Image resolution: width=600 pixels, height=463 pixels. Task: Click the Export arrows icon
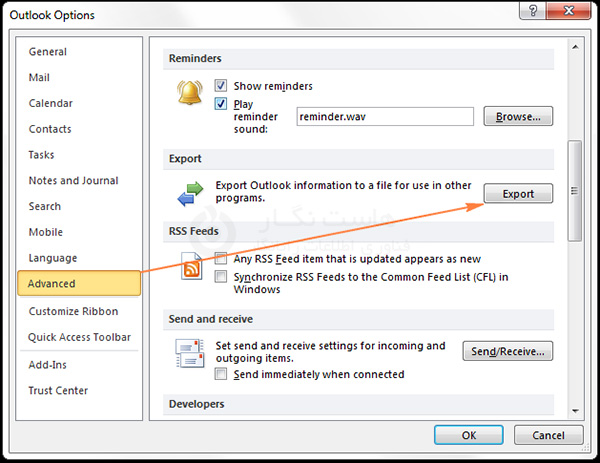click(189, 193)
